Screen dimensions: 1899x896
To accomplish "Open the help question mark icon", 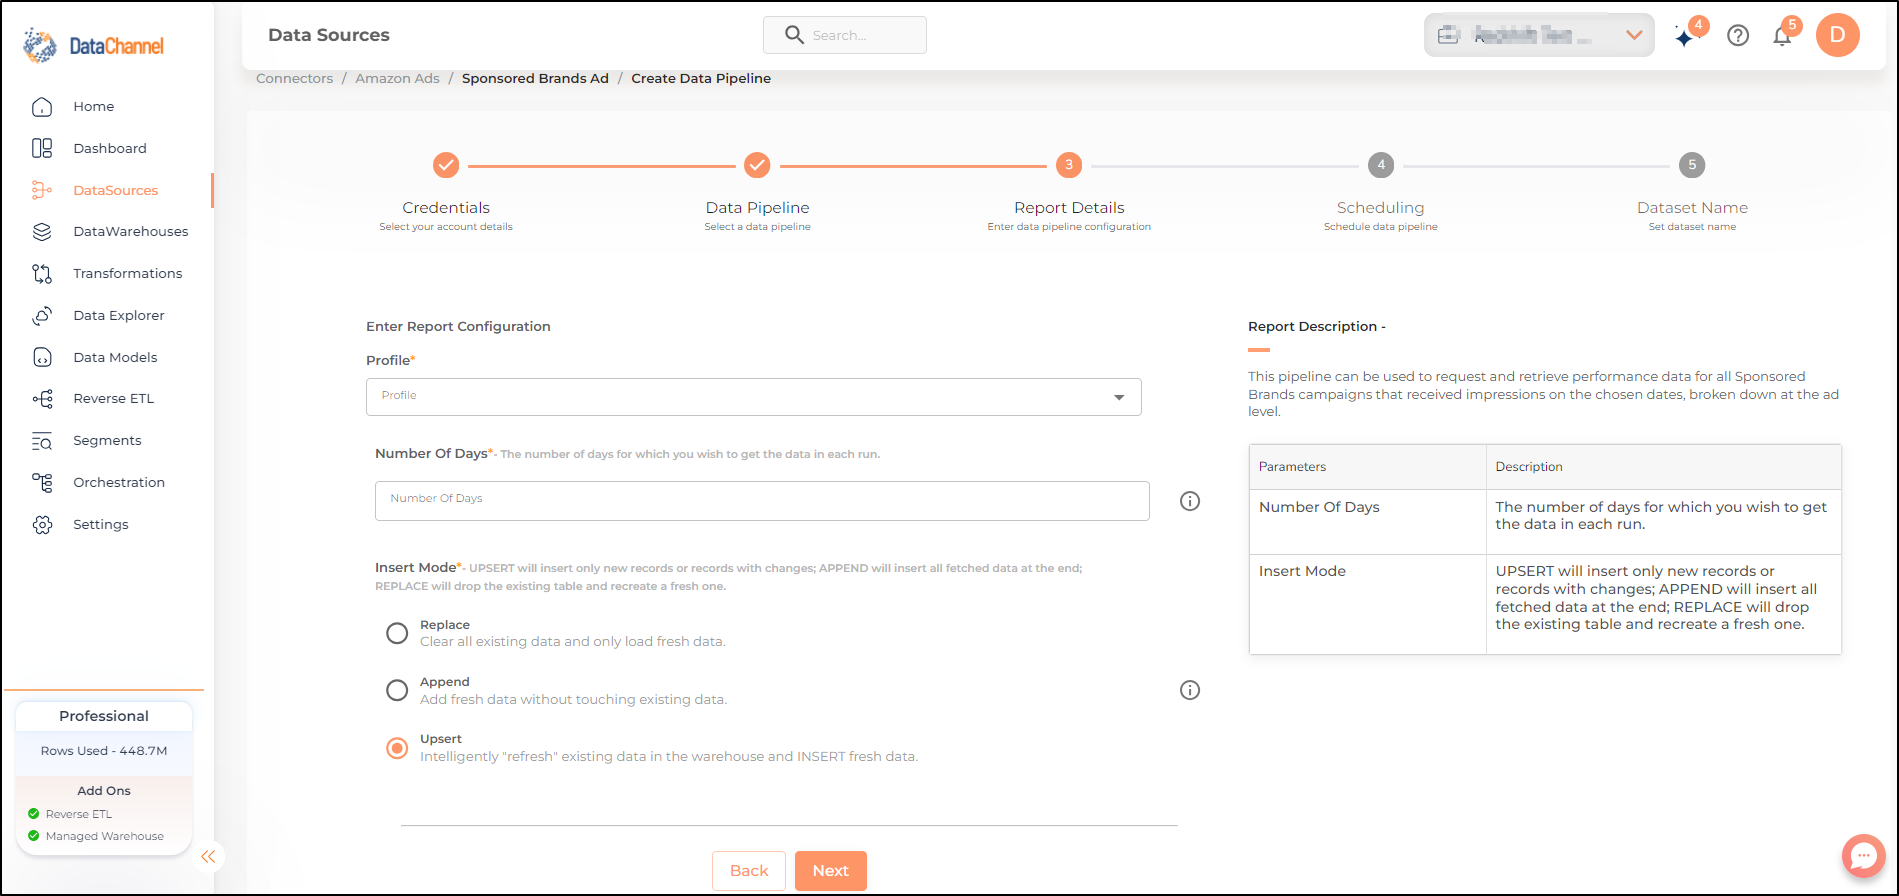I will click(1738, 36).
